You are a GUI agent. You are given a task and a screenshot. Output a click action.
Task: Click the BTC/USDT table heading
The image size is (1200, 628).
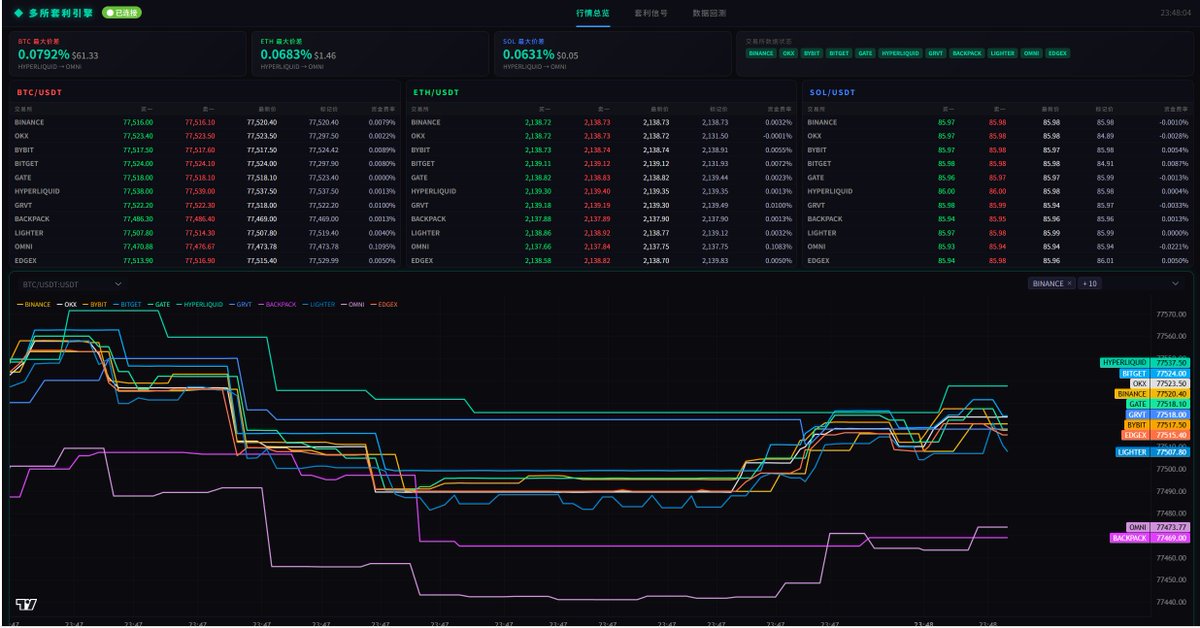[x=39, y=92]
